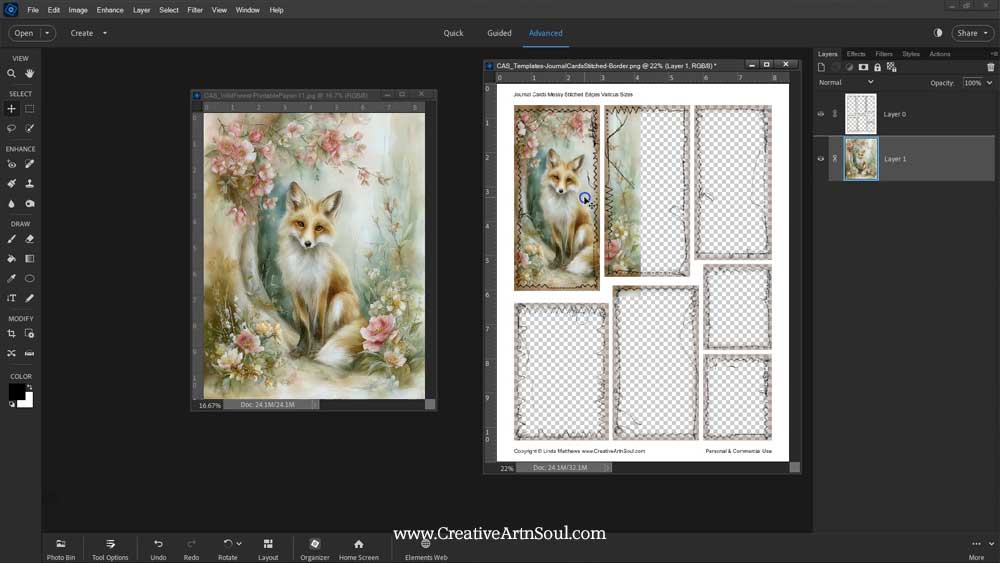This screenshot has height=563, width=1000.
Task: Open the Rotate options arrow
Action: tap(239, 544)
